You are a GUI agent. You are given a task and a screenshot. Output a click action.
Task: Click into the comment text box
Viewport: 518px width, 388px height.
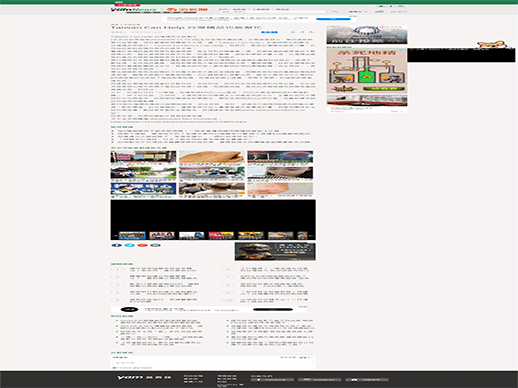[x=213, y=363]
